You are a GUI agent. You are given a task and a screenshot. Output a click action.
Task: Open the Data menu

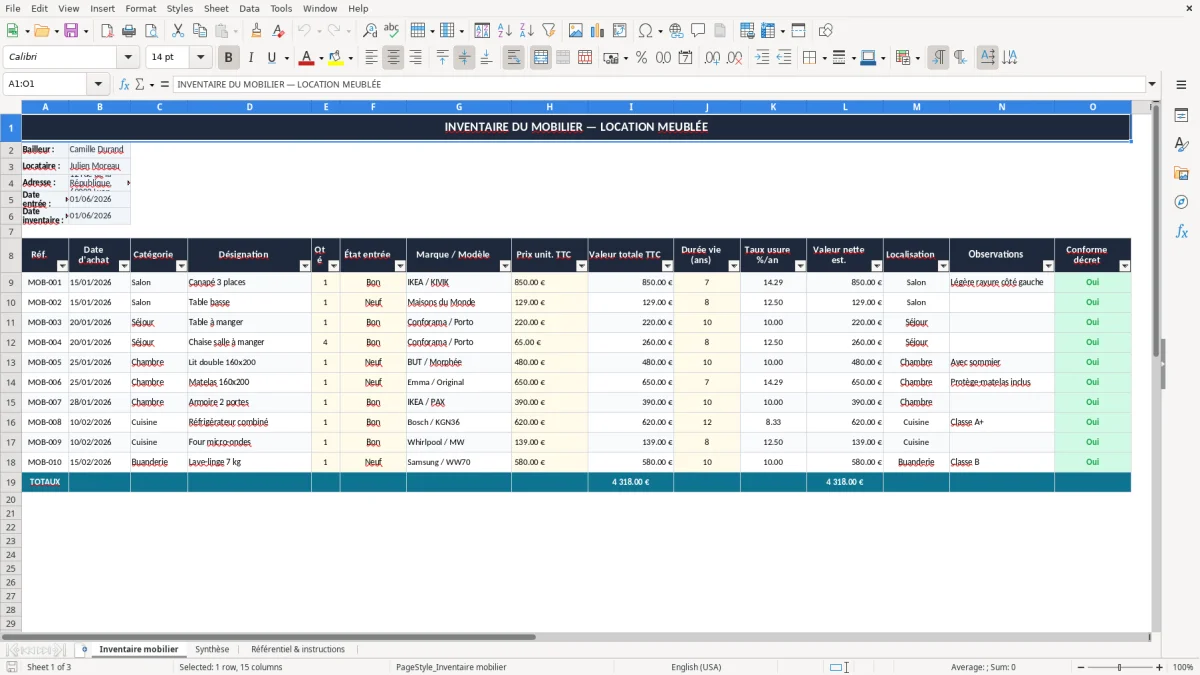(x=249, y=8)
